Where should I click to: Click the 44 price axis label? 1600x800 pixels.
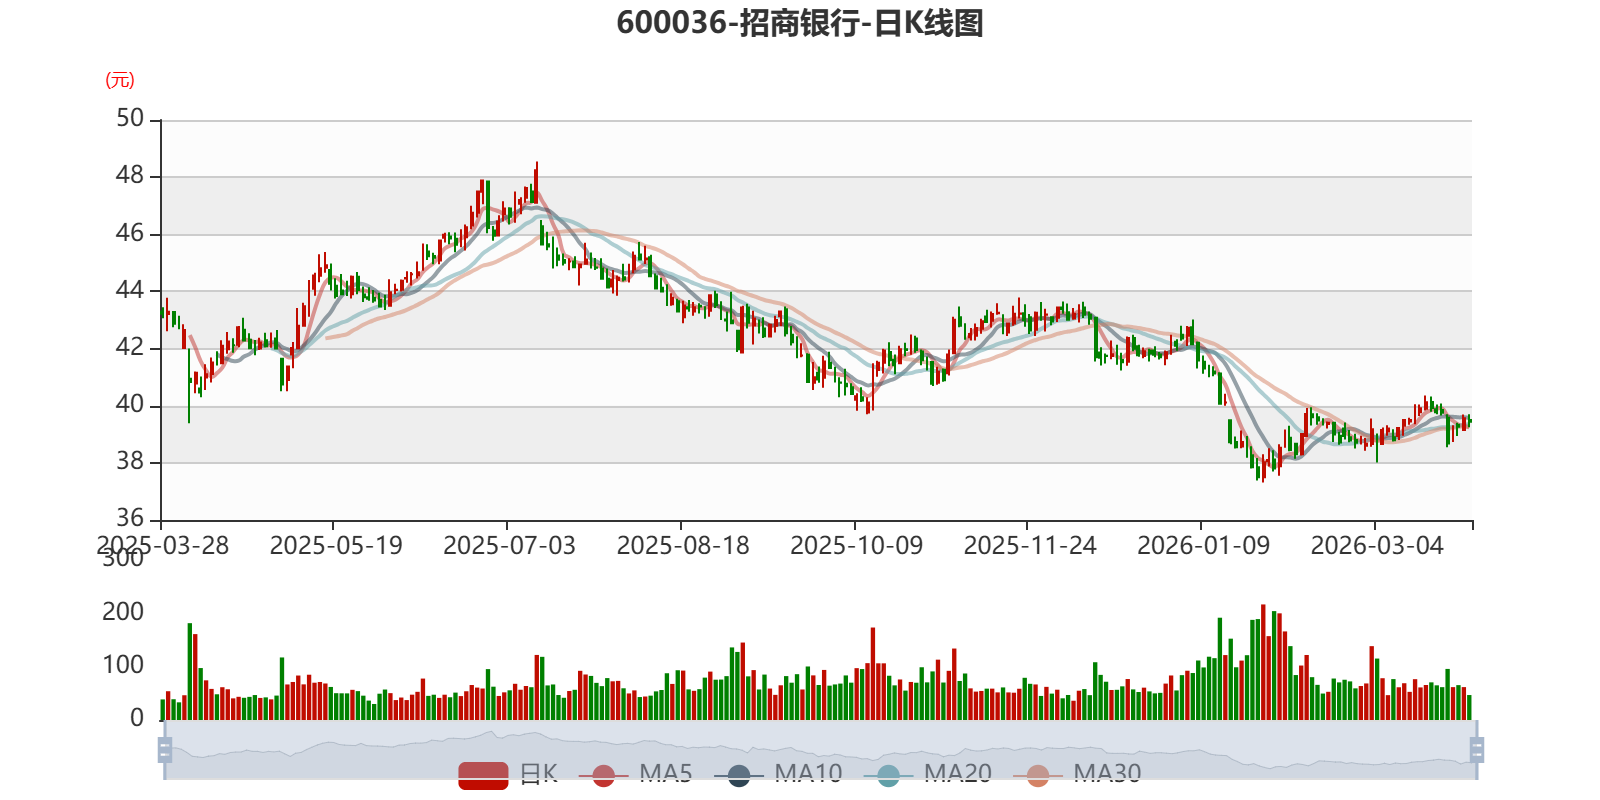(130, 291)
